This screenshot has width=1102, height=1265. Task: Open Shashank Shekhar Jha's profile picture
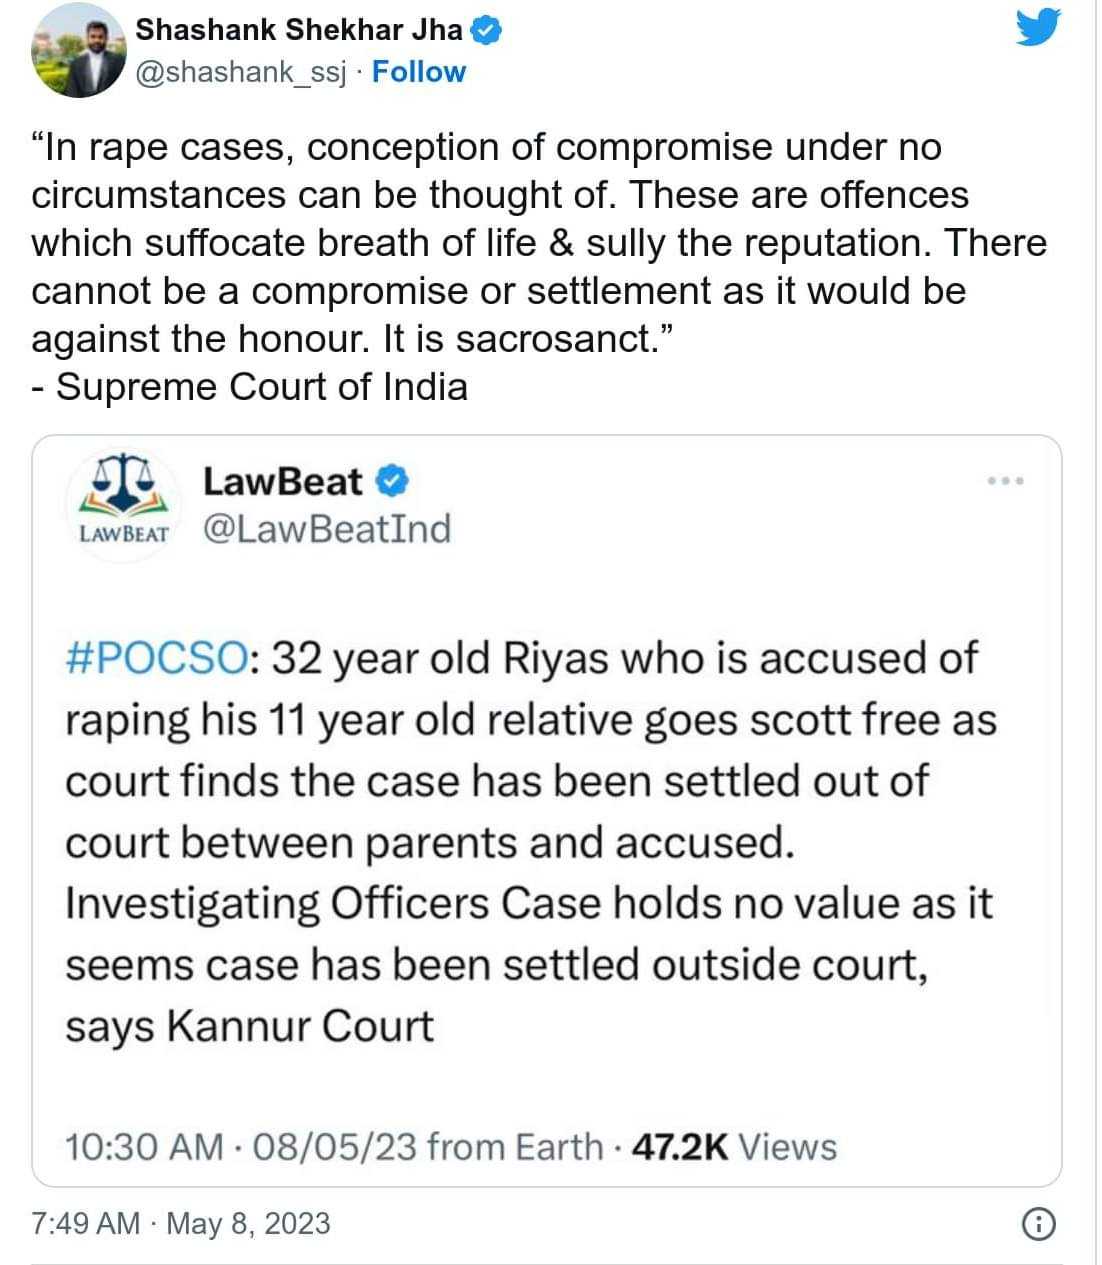79,50
